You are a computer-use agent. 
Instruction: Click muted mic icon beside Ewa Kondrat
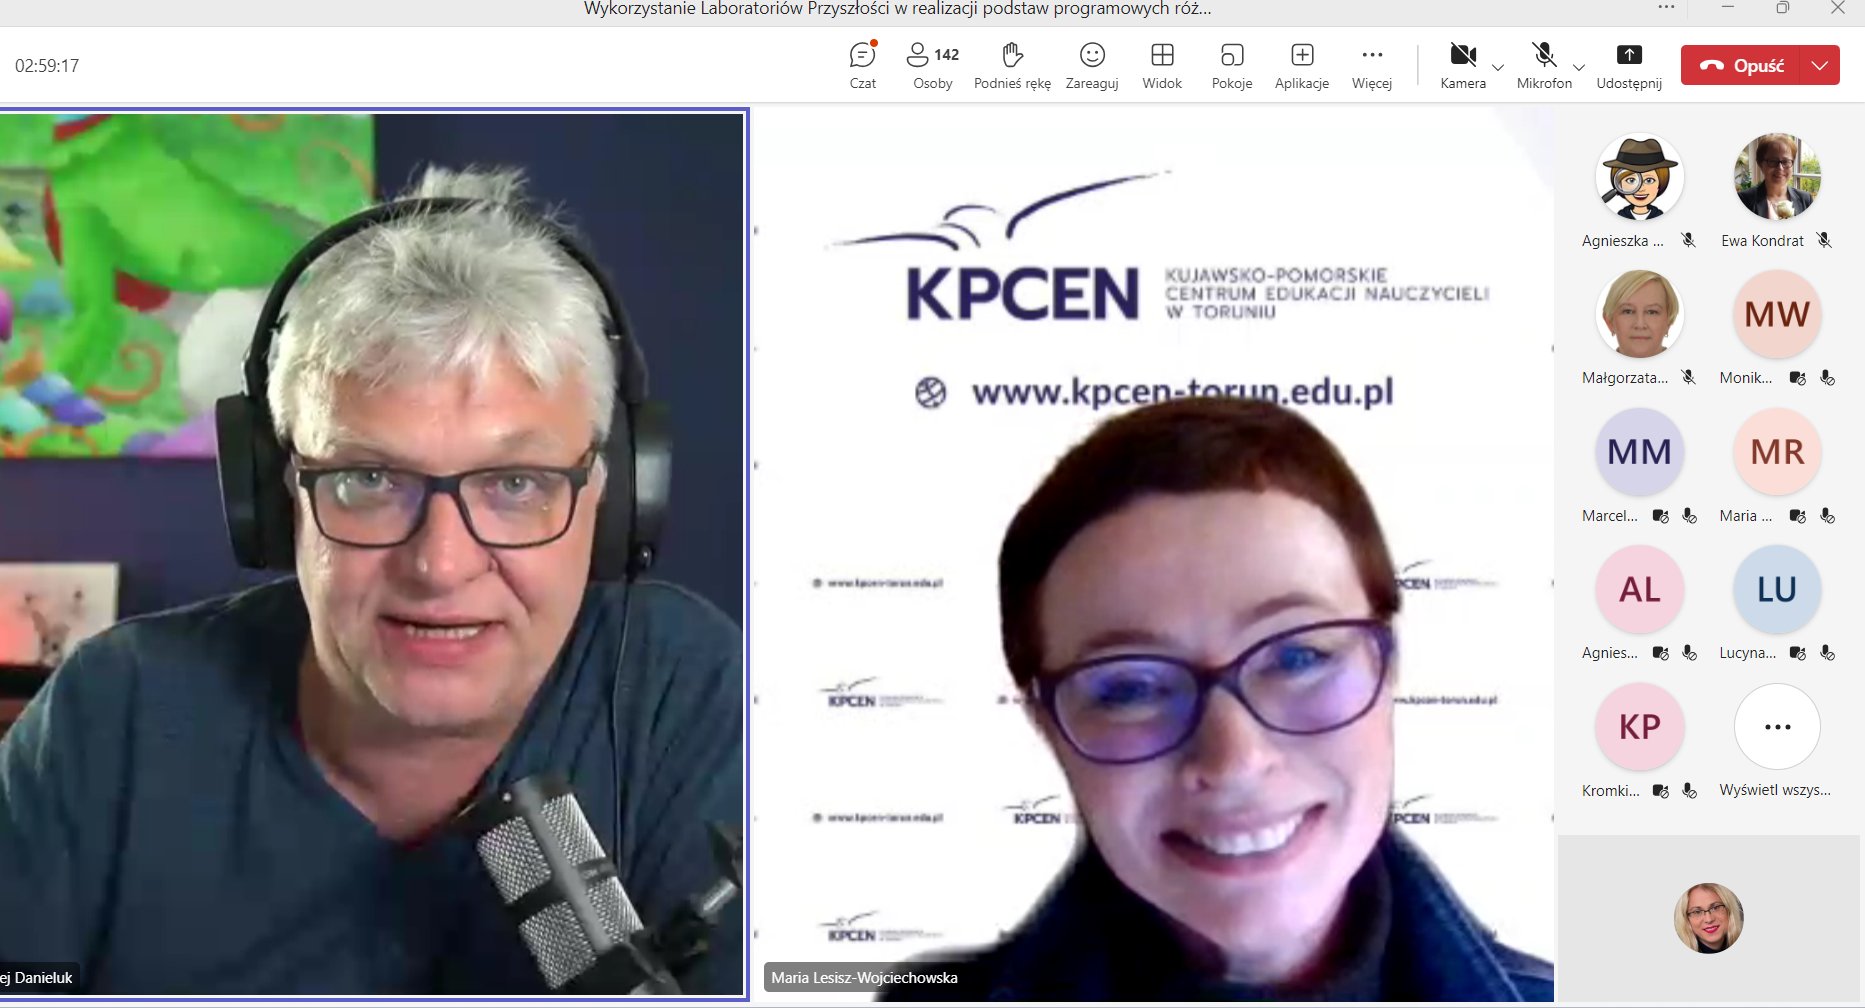[x=1825, y=240]
